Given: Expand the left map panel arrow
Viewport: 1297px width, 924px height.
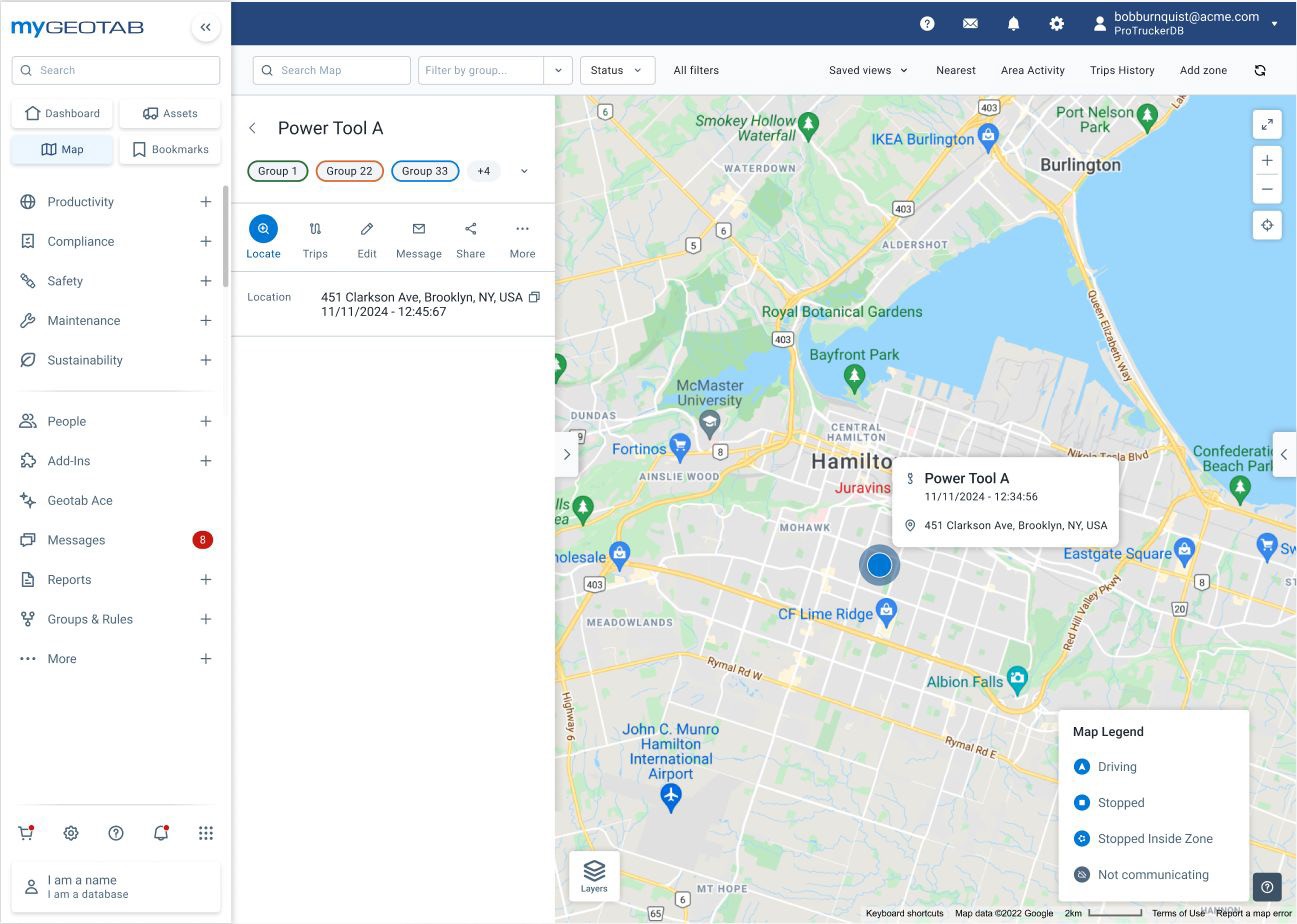Looking at the screenshot, I should [x=567, y=454].
